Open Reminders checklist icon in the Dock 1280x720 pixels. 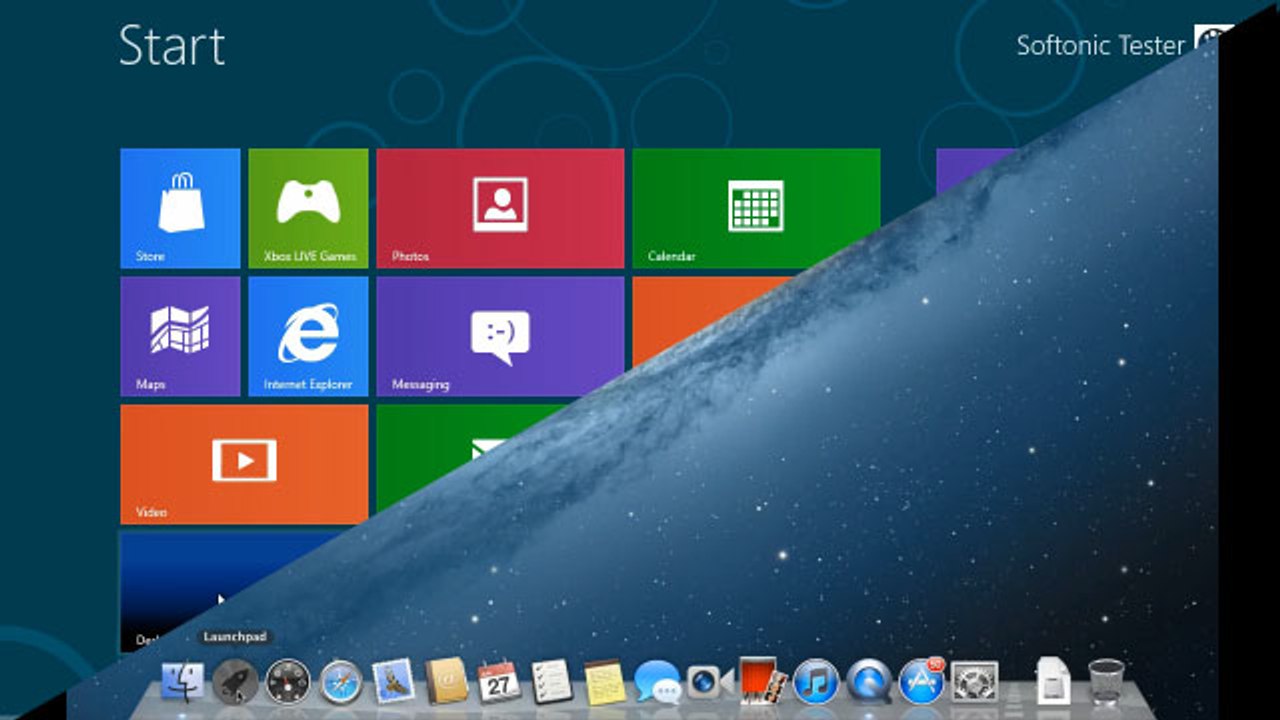(552, 682)
